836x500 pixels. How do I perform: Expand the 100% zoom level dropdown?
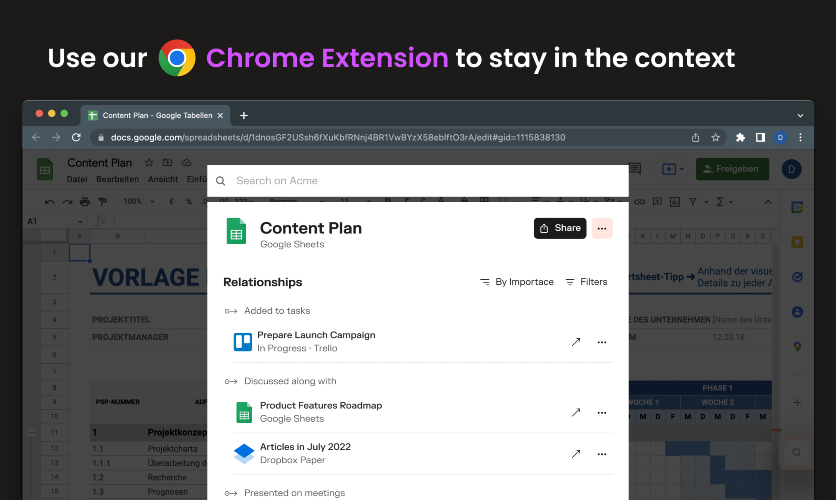tap(139, 201)
